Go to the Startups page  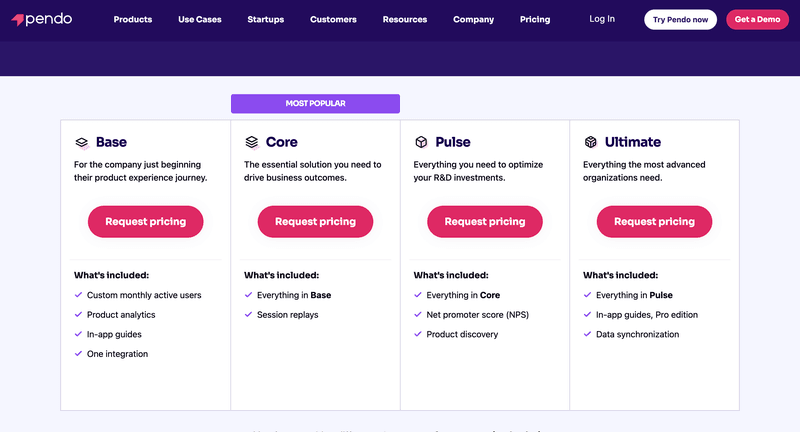pyautogui.click(x=266, y=19)
